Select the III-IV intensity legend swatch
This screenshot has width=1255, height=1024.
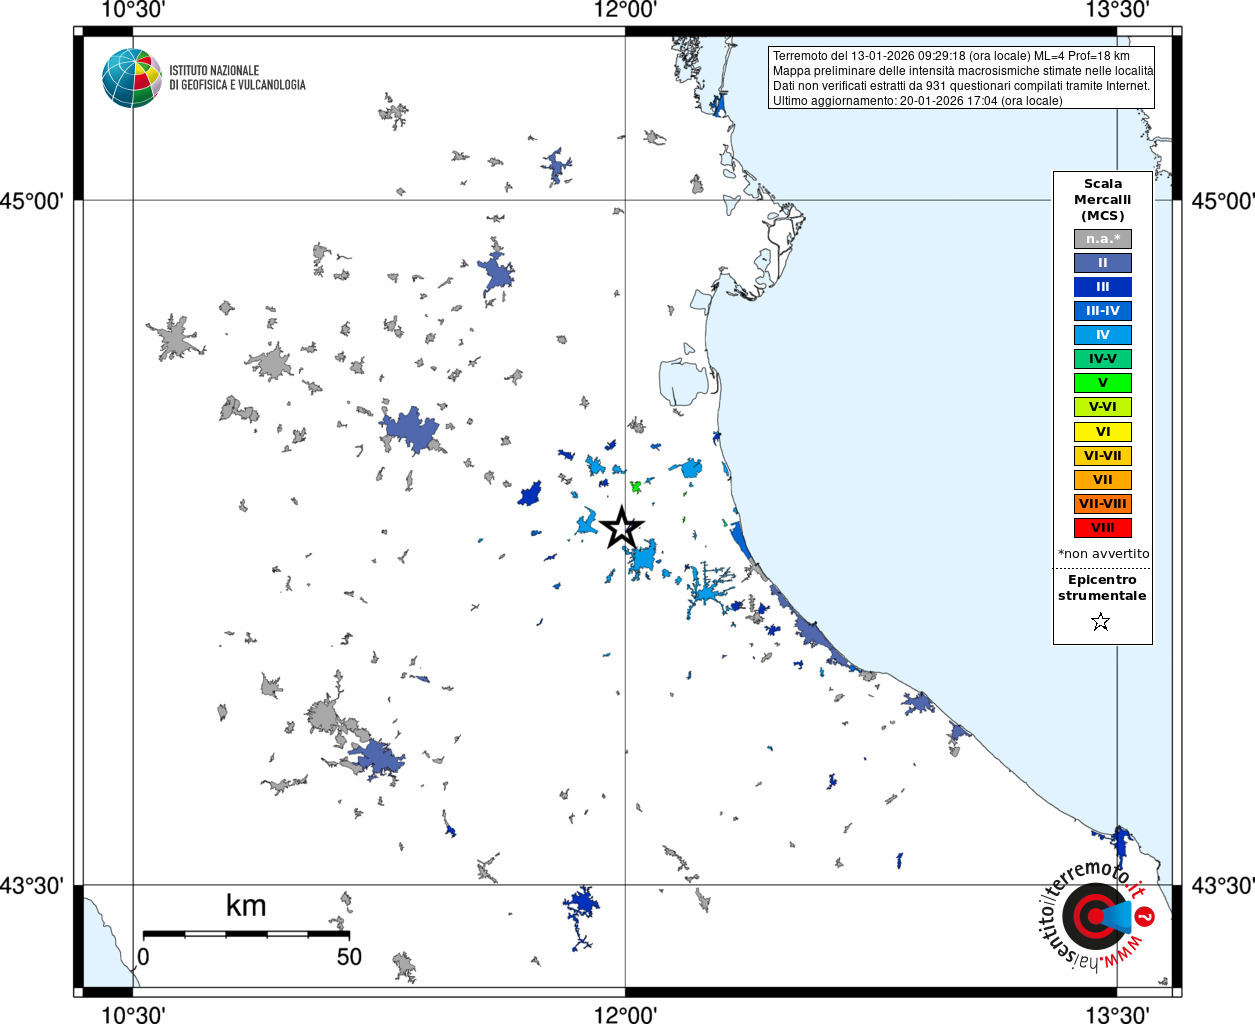(1103, 311)
